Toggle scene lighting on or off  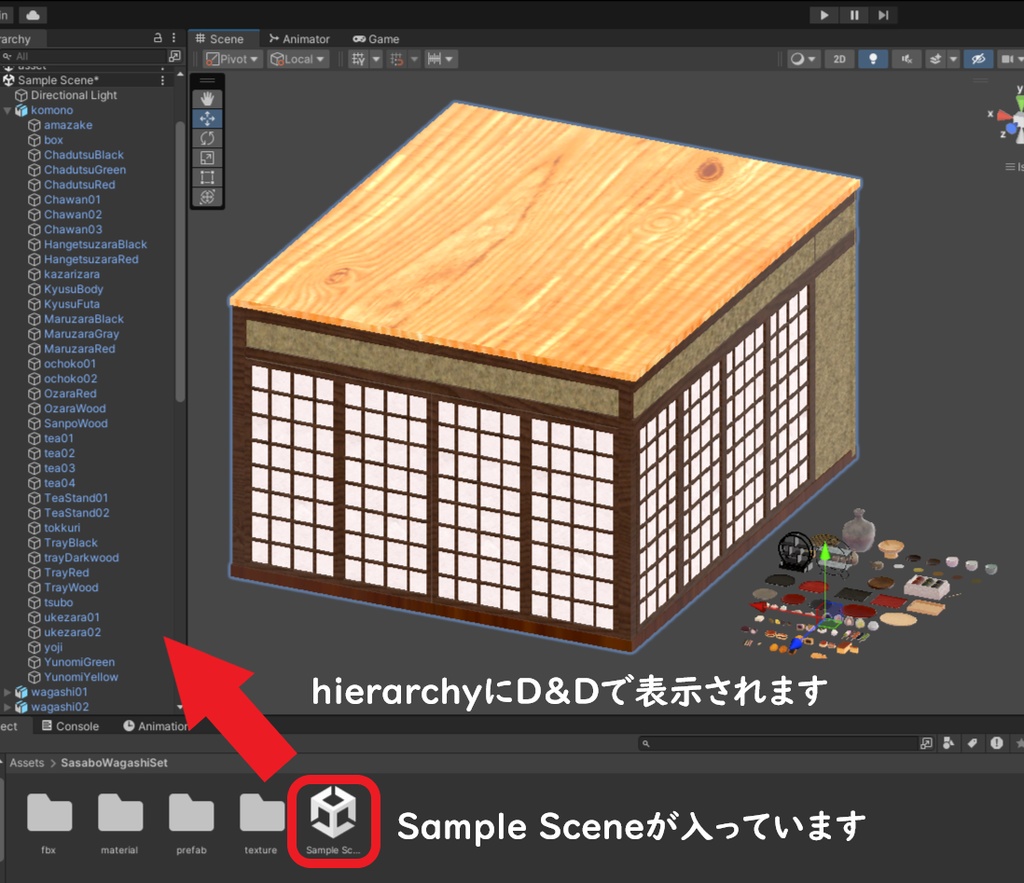(872, 59)
